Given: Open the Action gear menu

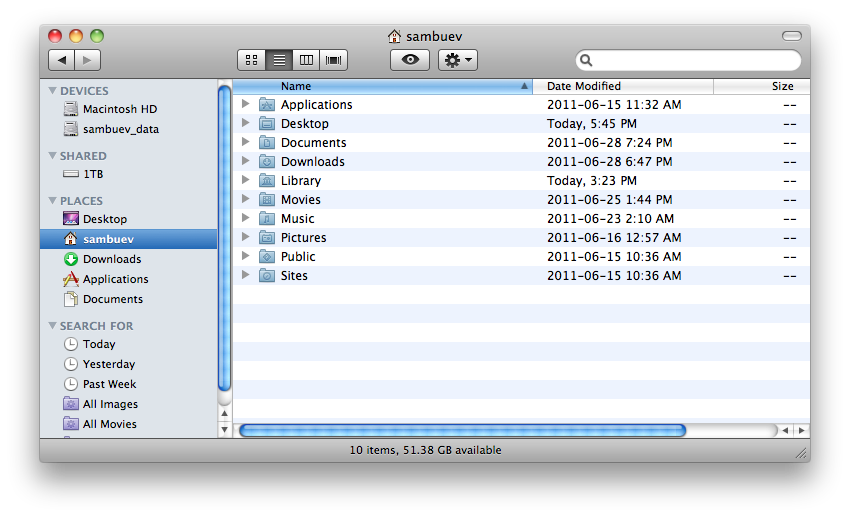Looking at the screenshot, I should (458, 60).
